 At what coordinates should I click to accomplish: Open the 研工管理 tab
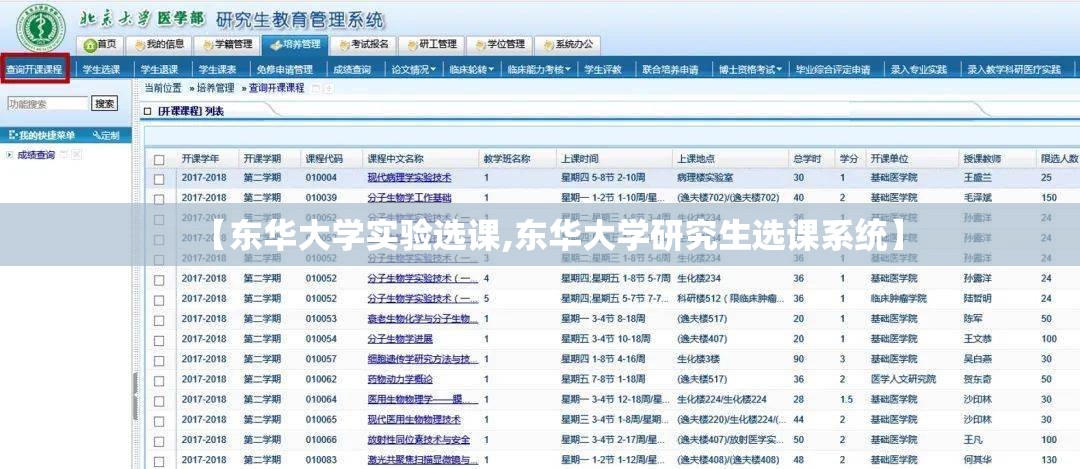tap(431, 44)
